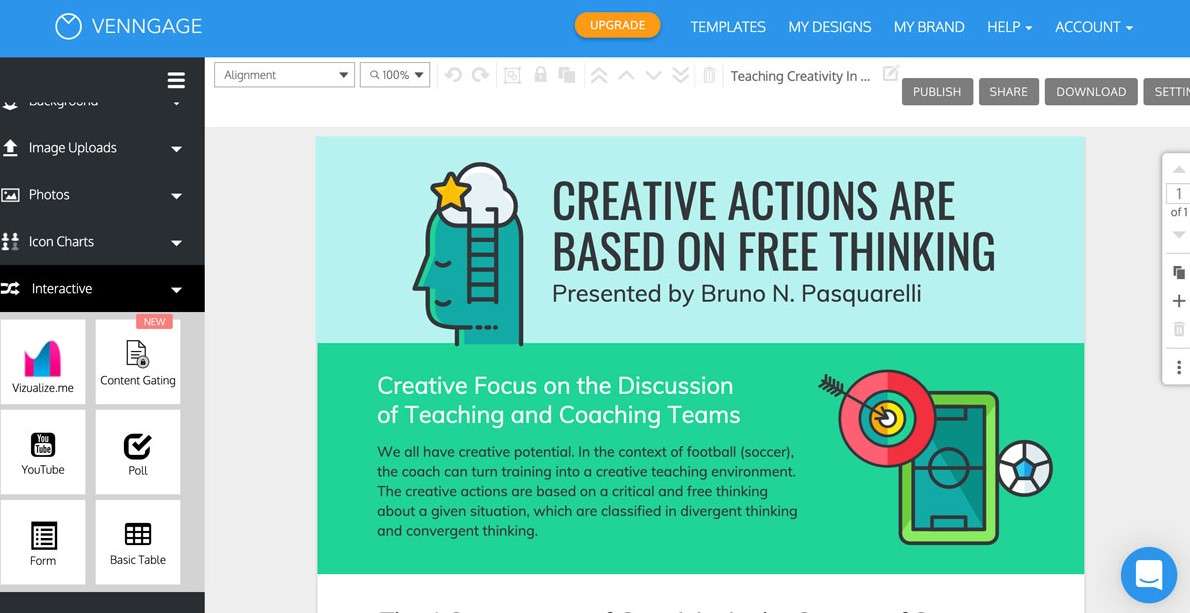Click the Venngage clock logo icon
This screenshot has height=613, width=1190.
(68, 27)
